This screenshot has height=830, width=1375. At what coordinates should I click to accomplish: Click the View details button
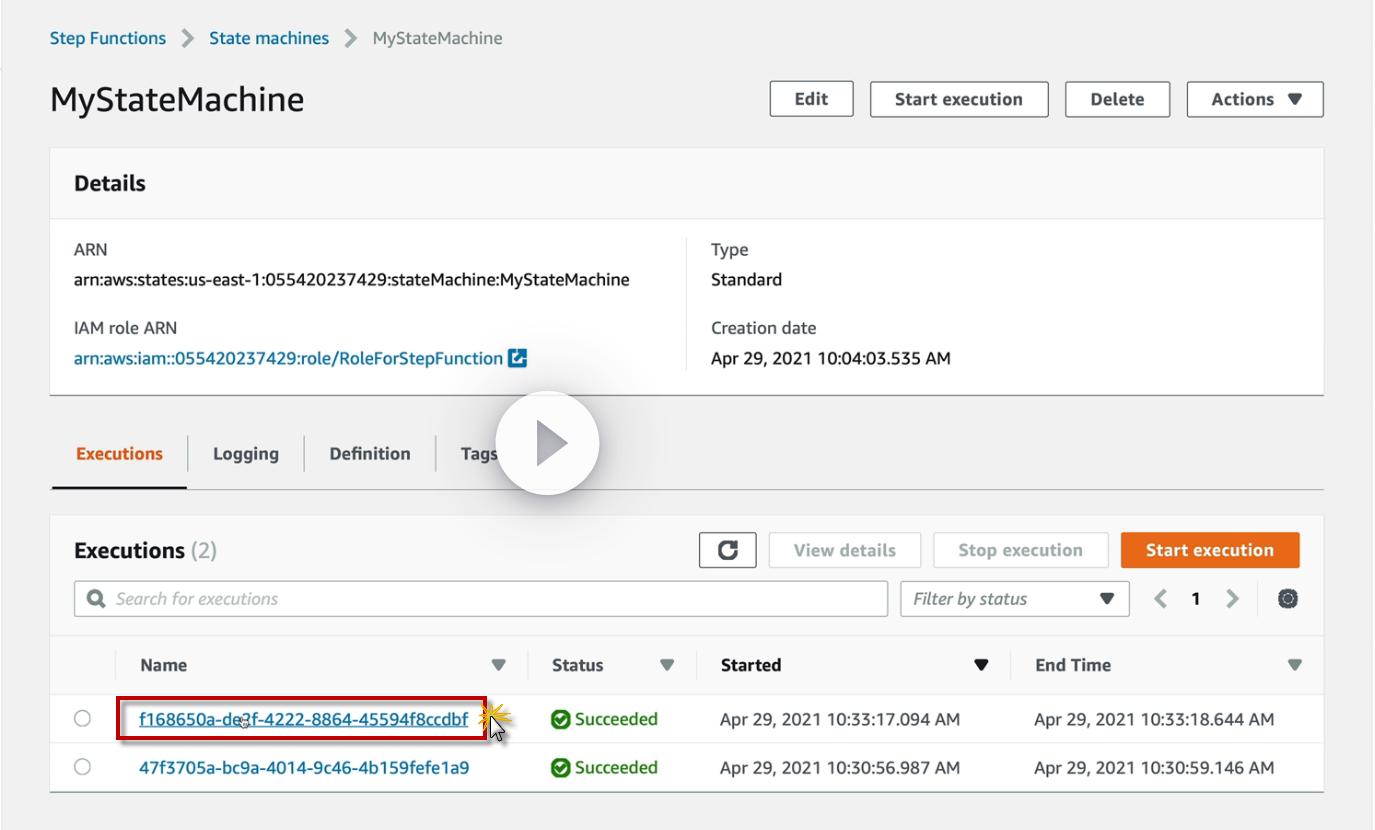click(845, 550)
